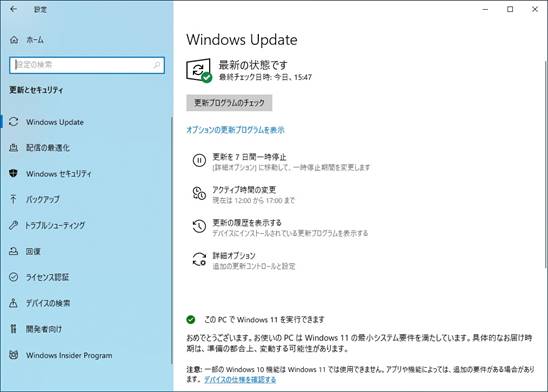Viewport: 548px width, 392px height.
Task: Close the settings window
Action: (x=535, y=9)
